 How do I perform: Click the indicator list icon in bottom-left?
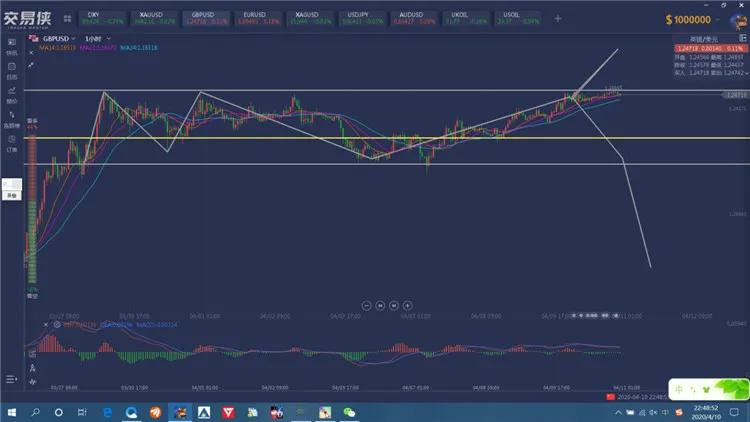(33, 354)
